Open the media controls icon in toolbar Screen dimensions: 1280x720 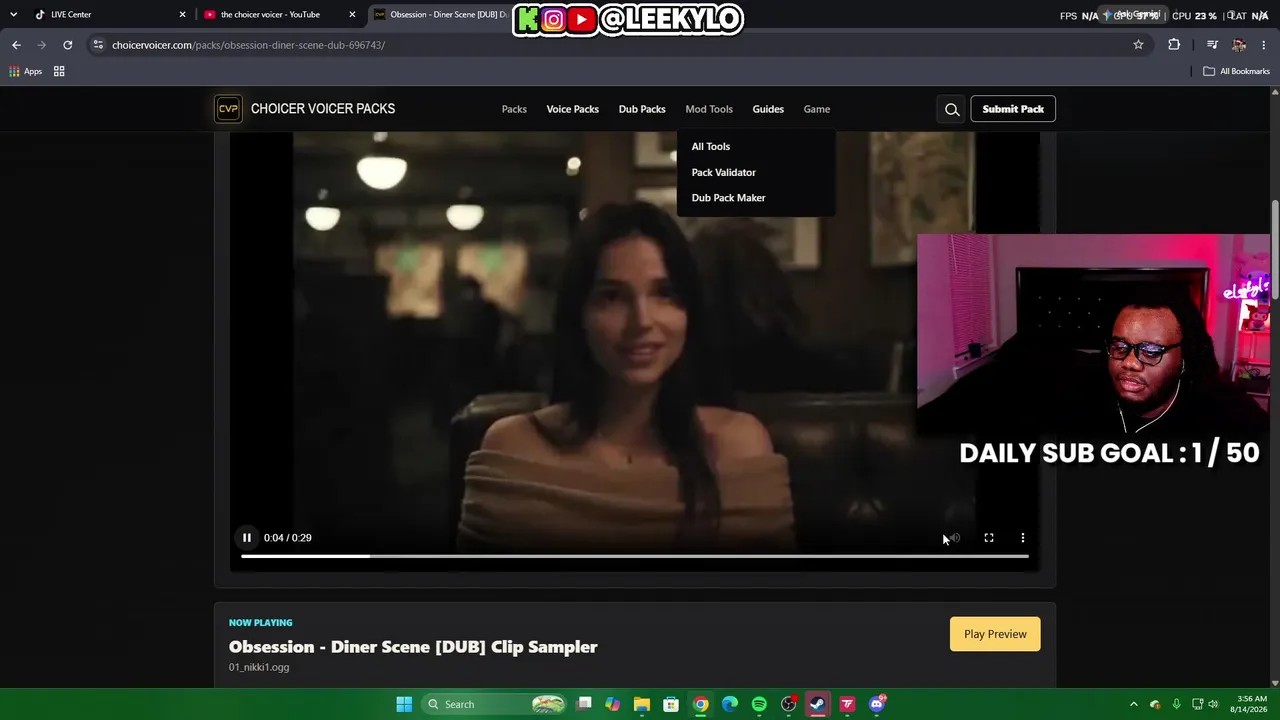point(1212,45)
